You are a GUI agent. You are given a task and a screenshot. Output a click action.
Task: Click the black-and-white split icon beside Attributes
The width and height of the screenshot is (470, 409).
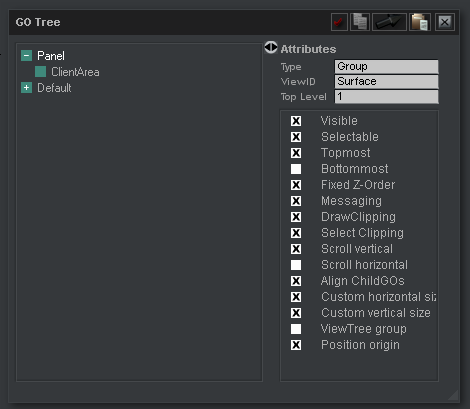coord(271,47)
